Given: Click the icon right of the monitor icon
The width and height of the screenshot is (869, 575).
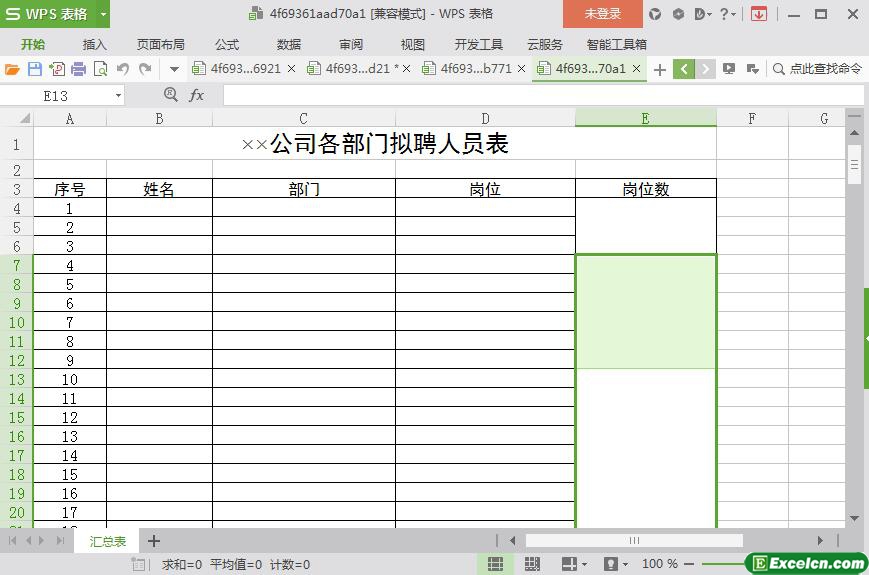Looking at the screenshot, I should pos(753,69).
